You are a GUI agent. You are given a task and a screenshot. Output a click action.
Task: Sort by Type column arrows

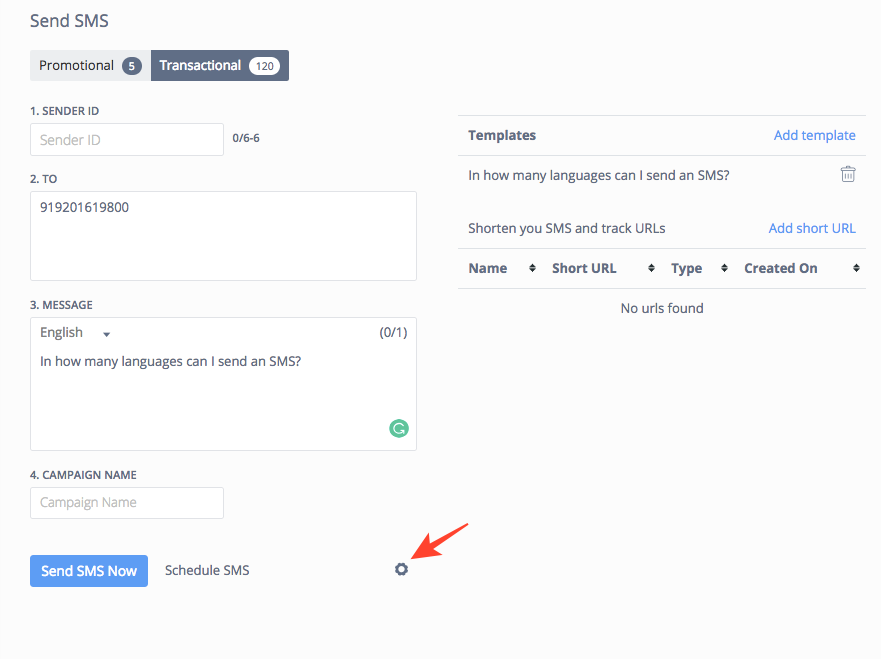tap(724, 268)
